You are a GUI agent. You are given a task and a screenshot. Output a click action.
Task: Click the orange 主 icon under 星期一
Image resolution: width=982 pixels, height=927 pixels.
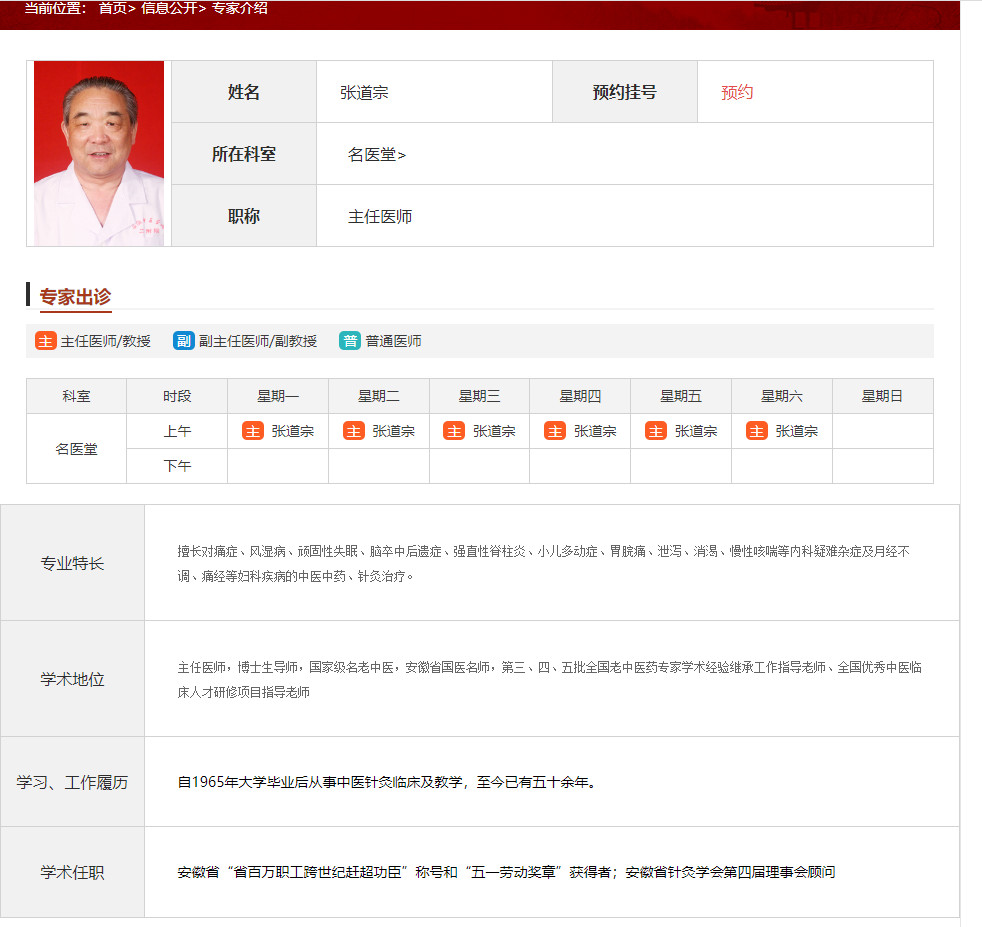(253, 431)
